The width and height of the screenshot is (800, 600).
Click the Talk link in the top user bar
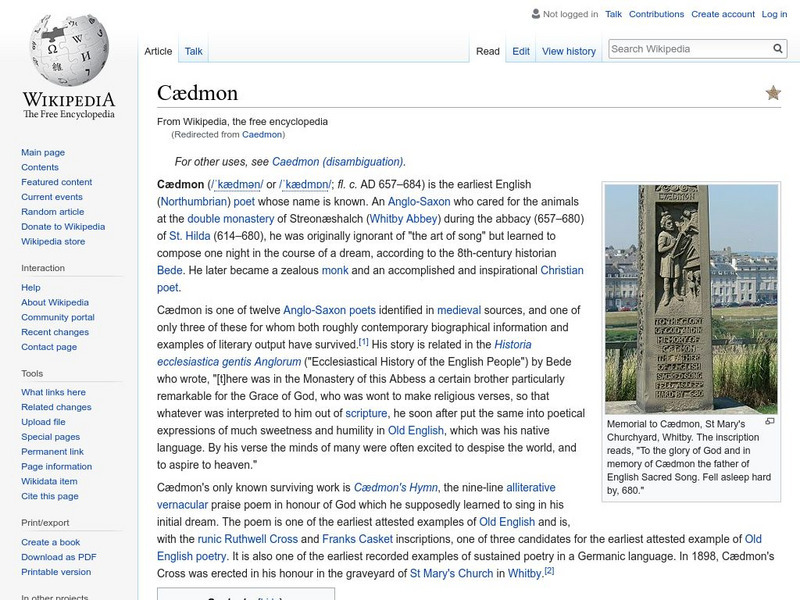tap(613, 14)
